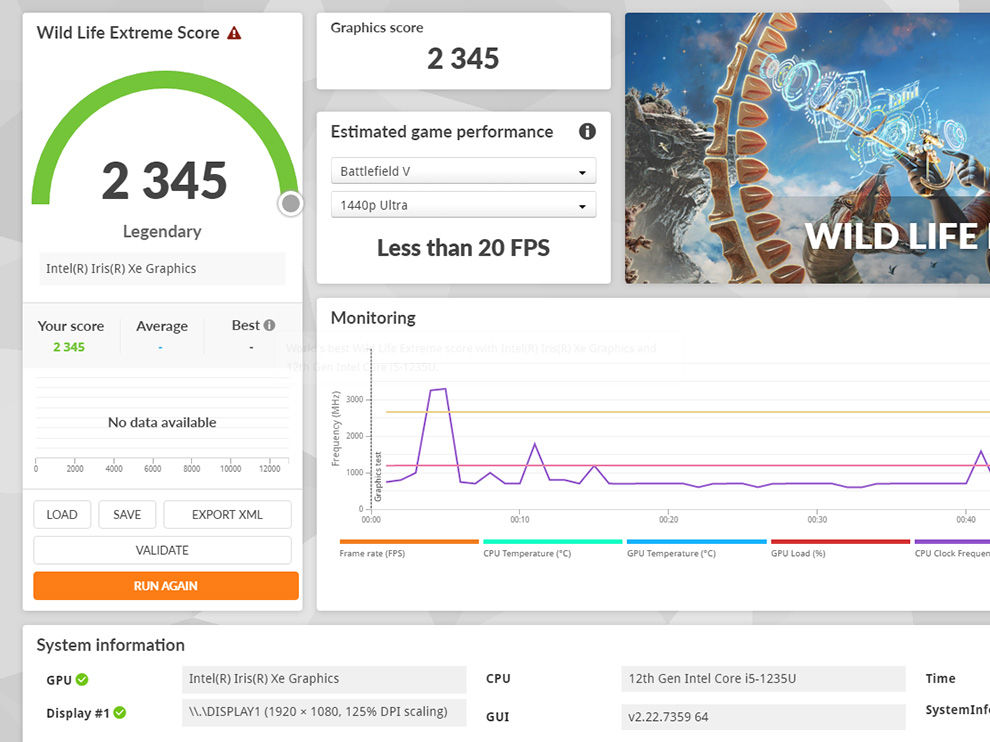Click the Intel(R) Iris(R) Xe Graphics field under Legendary

pos(162,268)
